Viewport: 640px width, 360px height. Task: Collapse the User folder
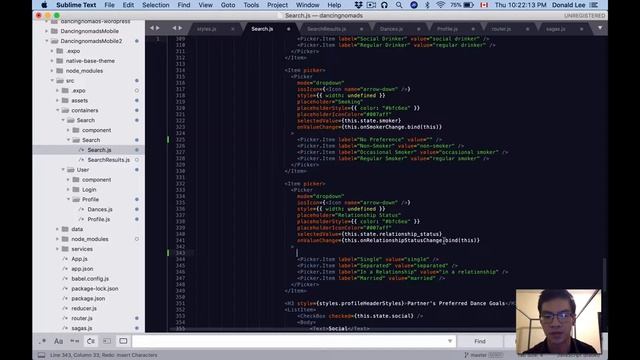63,170
